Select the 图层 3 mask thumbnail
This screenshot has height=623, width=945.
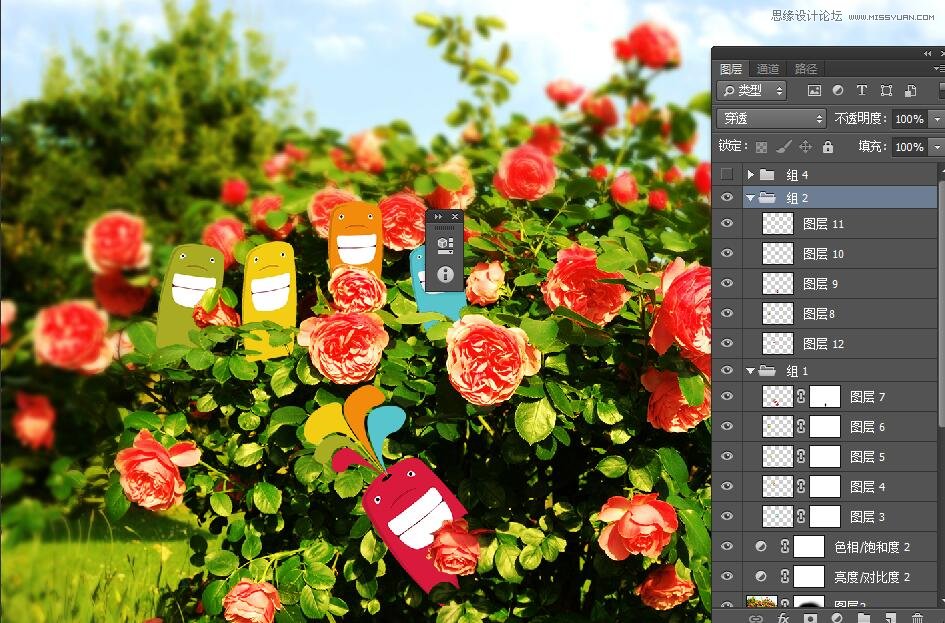coord(824,516)
